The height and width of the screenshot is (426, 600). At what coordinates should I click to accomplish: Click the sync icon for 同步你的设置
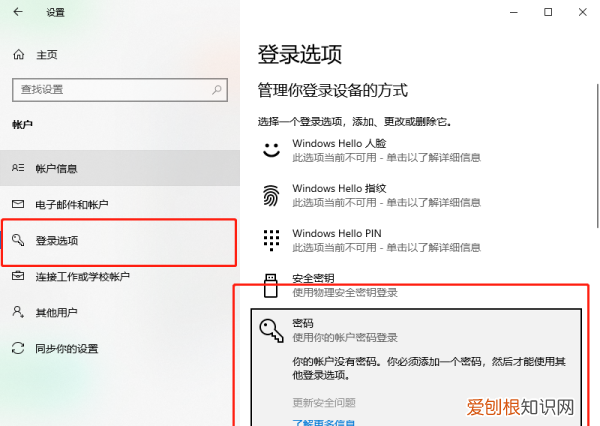point(18,348)
